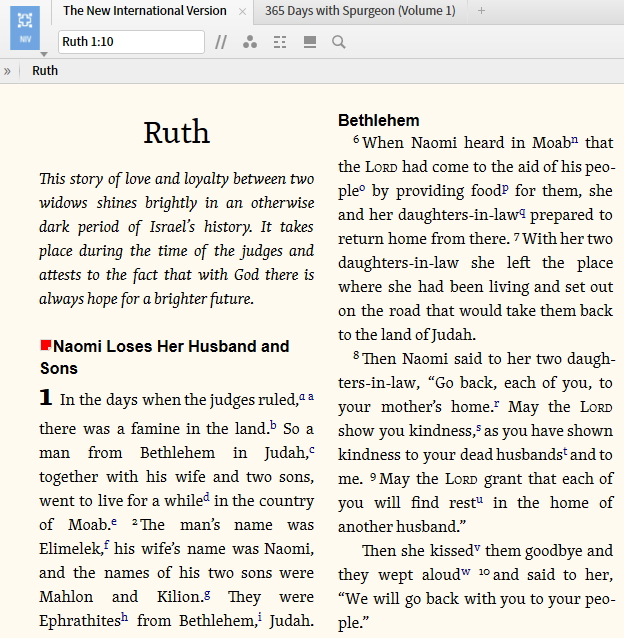Click the Ruth 1:10 reference box

(130, 42)
